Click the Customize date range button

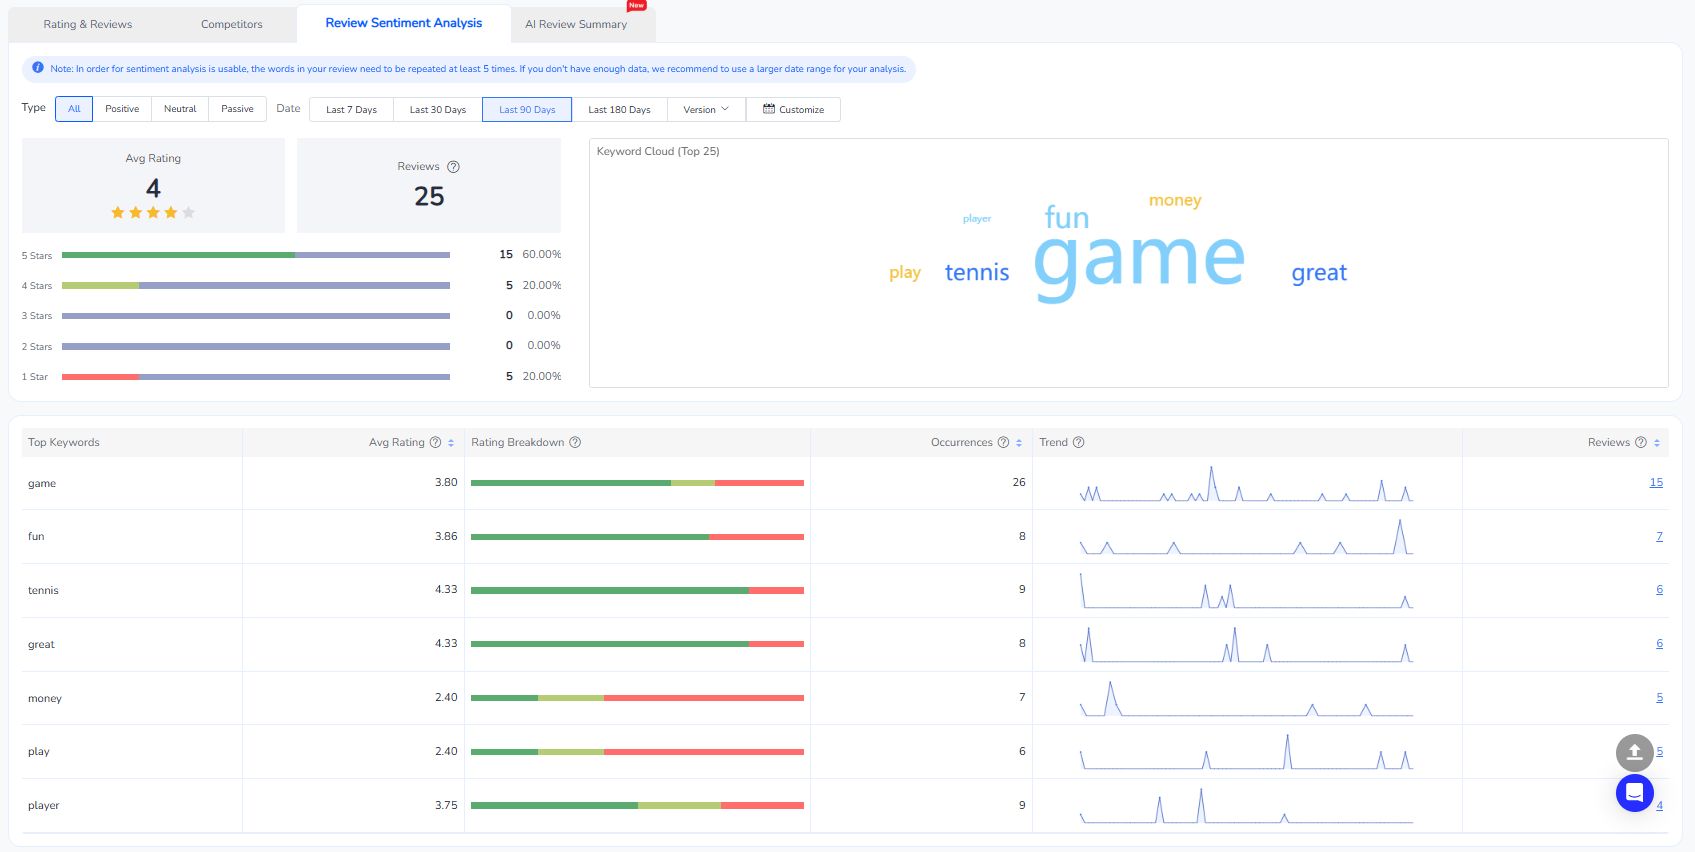793,110
